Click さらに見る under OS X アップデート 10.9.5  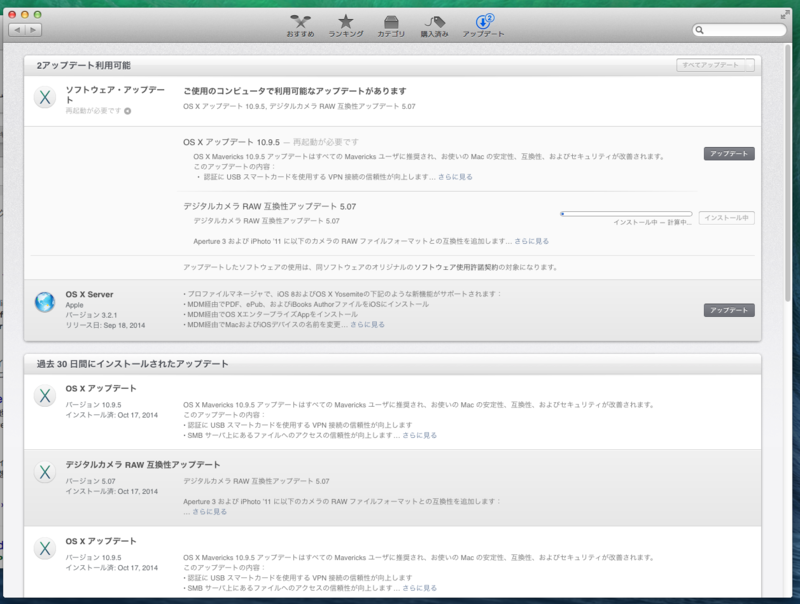[x=455, y=177]
